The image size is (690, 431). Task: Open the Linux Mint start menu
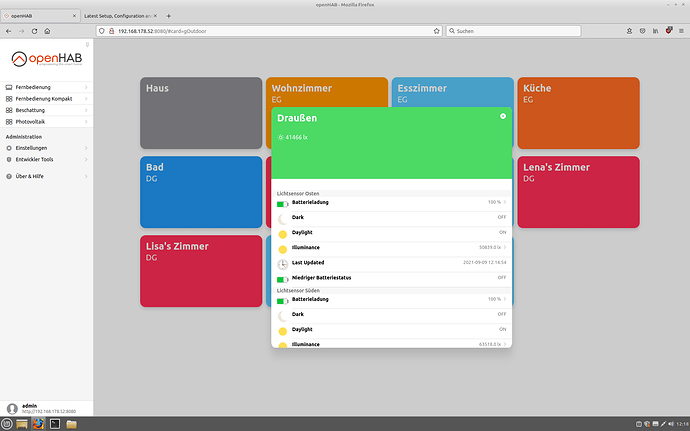7,424
